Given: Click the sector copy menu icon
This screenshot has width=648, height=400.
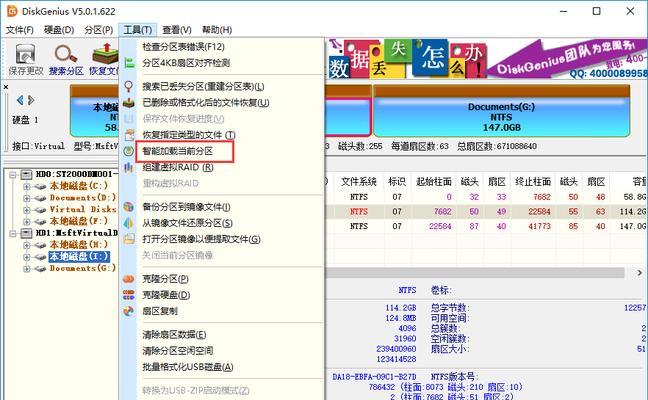Looking at the screenshot, I should 129,311.
